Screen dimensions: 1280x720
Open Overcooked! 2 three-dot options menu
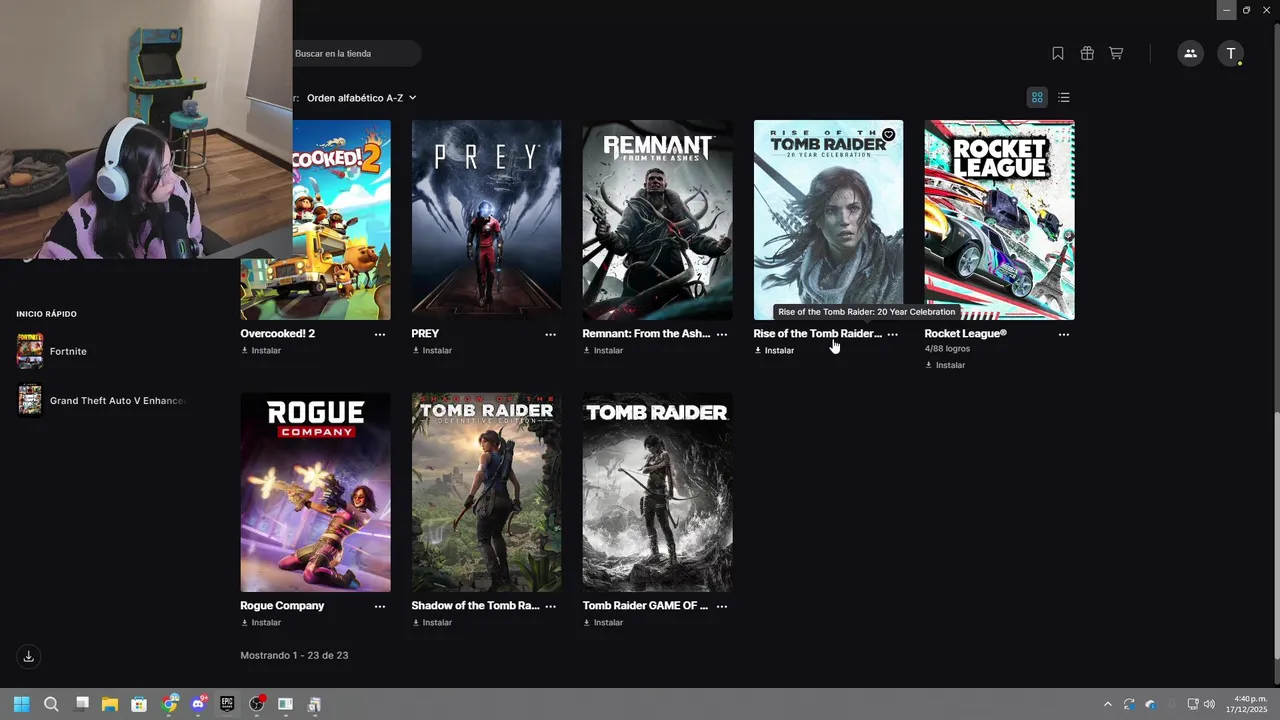coord(380,334)
